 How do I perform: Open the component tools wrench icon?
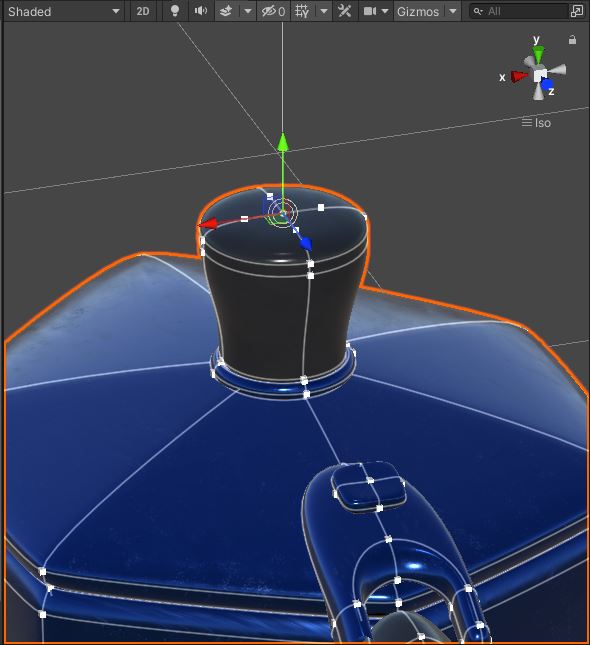click(344, 11)
